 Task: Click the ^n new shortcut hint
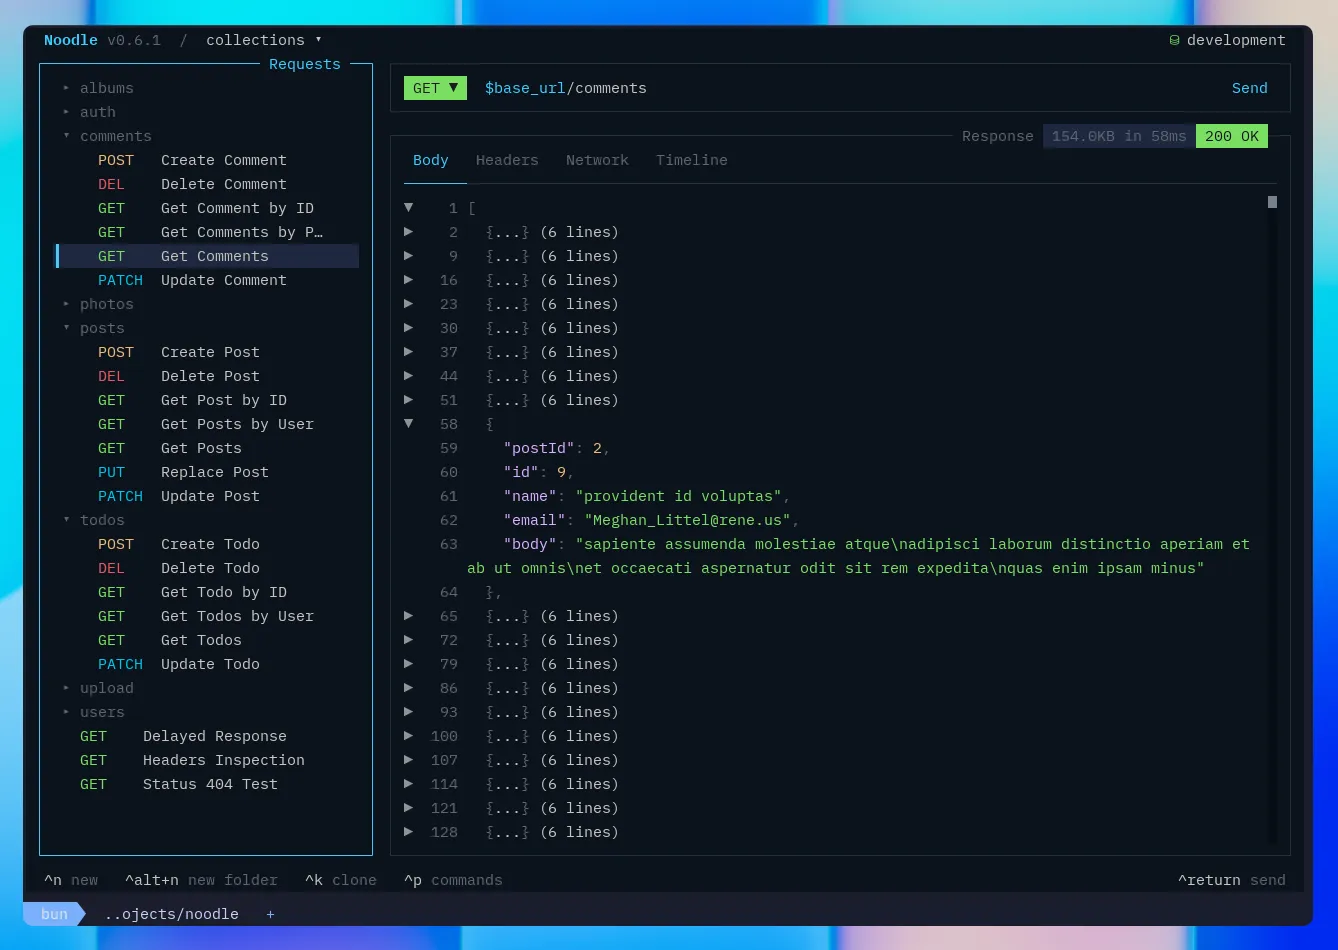[x=71, y=880]
